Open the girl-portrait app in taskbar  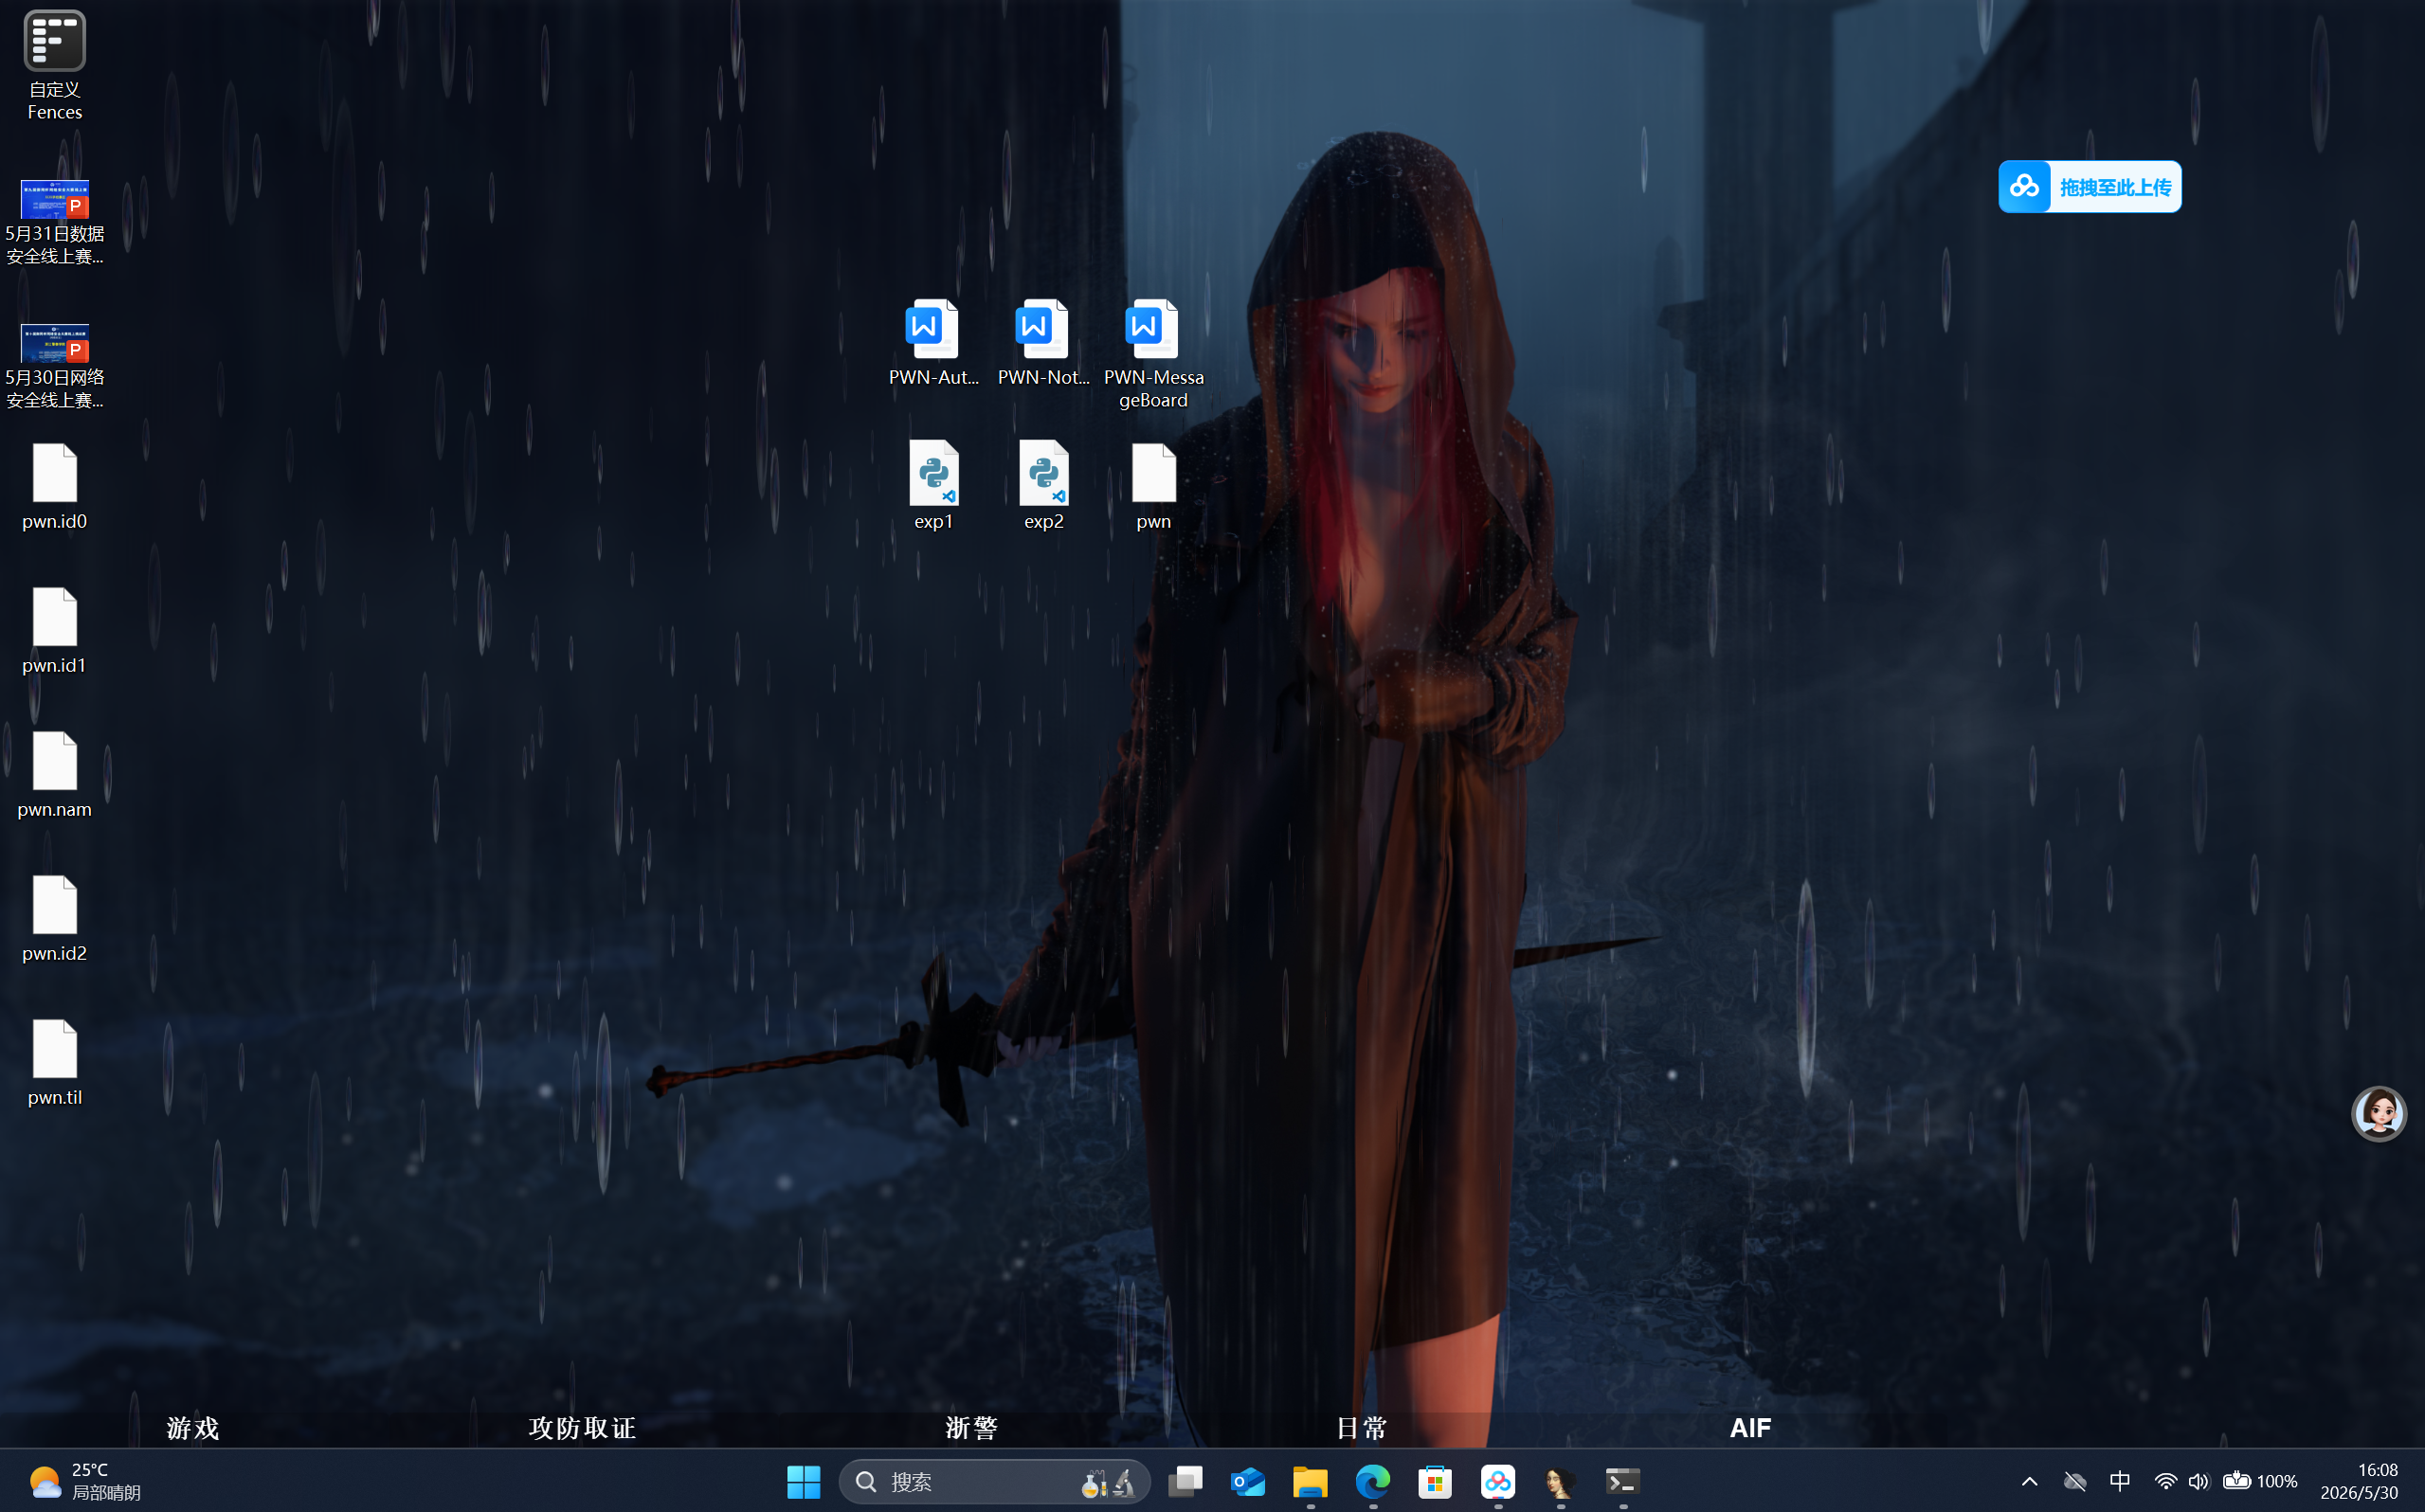click(x=1560, y=1481)
